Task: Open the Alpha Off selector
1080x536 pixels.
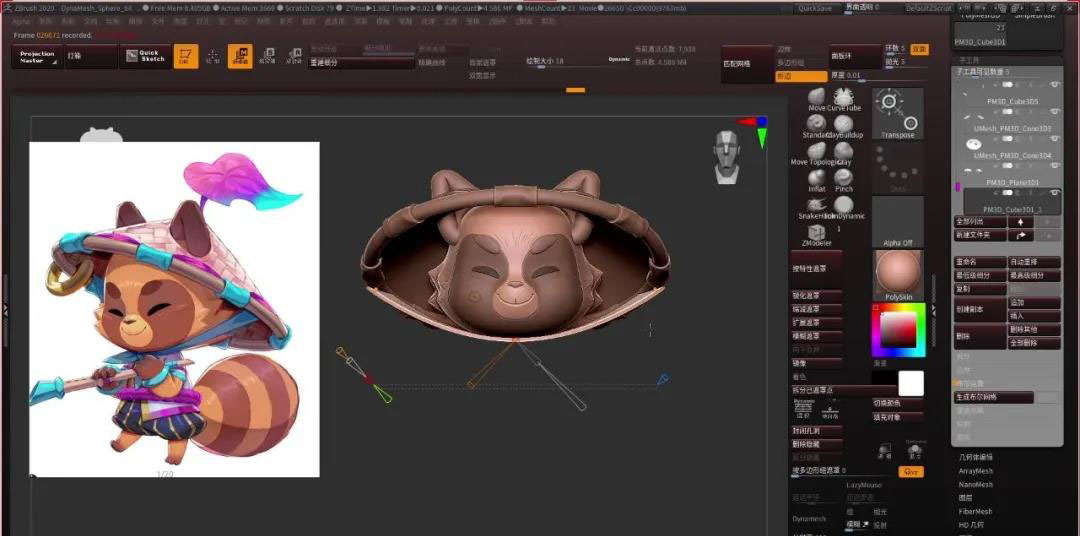Action: pos(898,222)
